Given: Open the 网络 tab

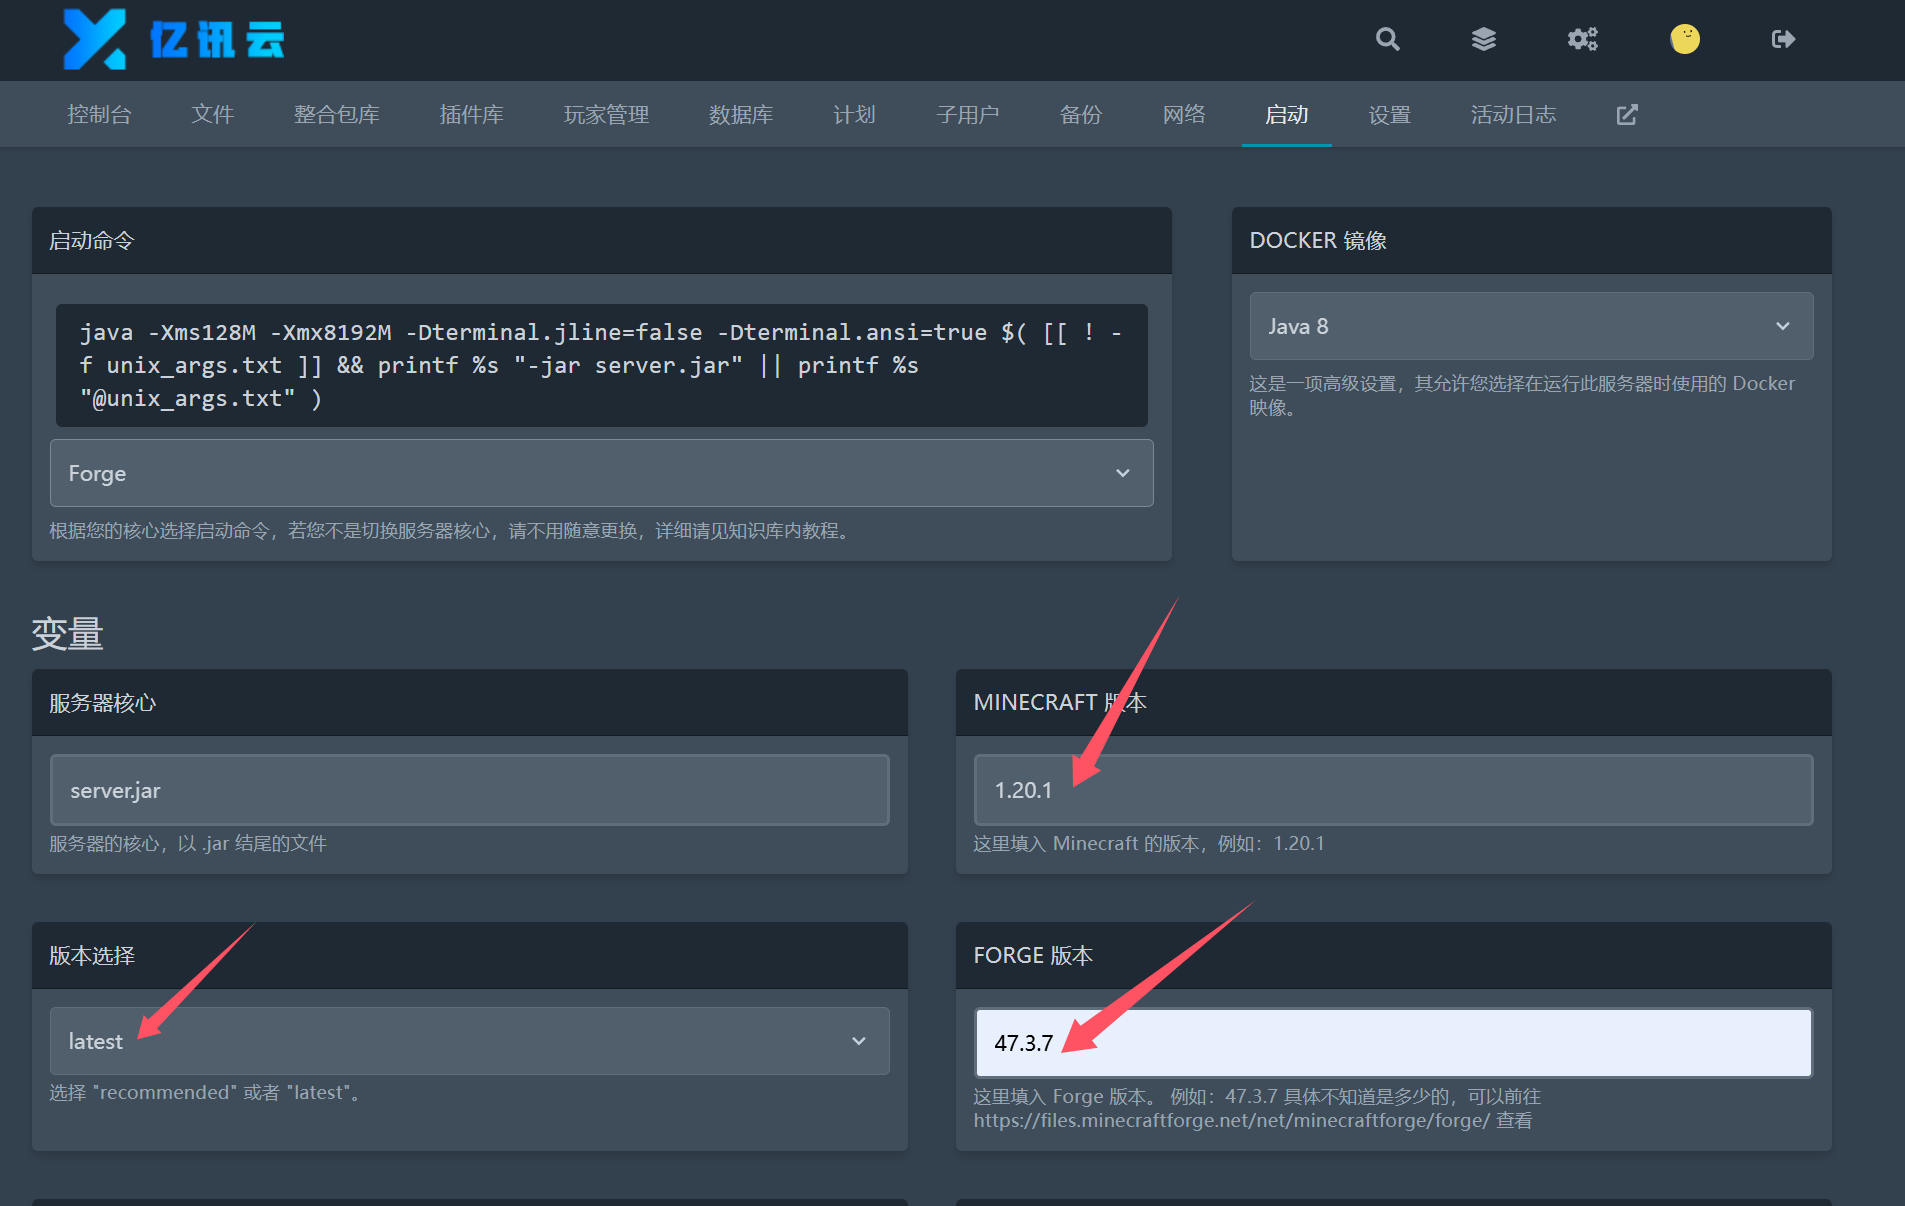Looking at the screenshot, I should [x=1184, y=115].
